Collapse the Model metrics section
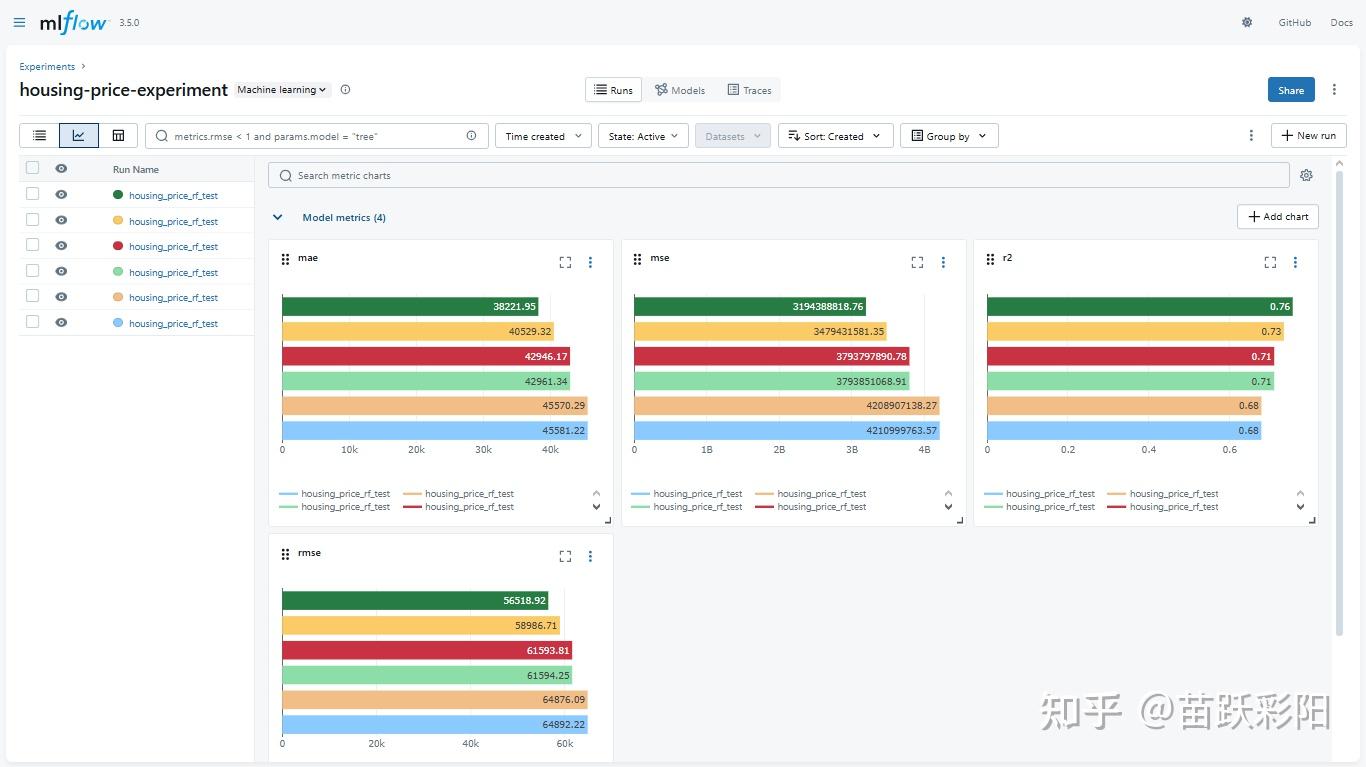The width and height of the screenshot is (1366, 767). coord(278,217)
